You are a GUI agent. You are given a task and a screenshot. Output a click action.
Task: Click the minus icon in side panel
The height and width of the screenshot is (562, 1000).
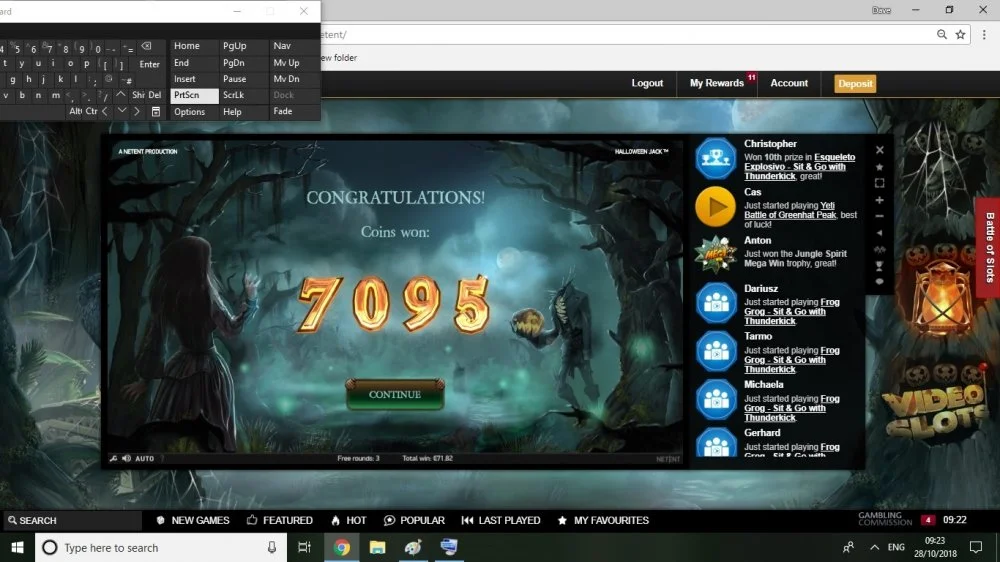point(879,216)
